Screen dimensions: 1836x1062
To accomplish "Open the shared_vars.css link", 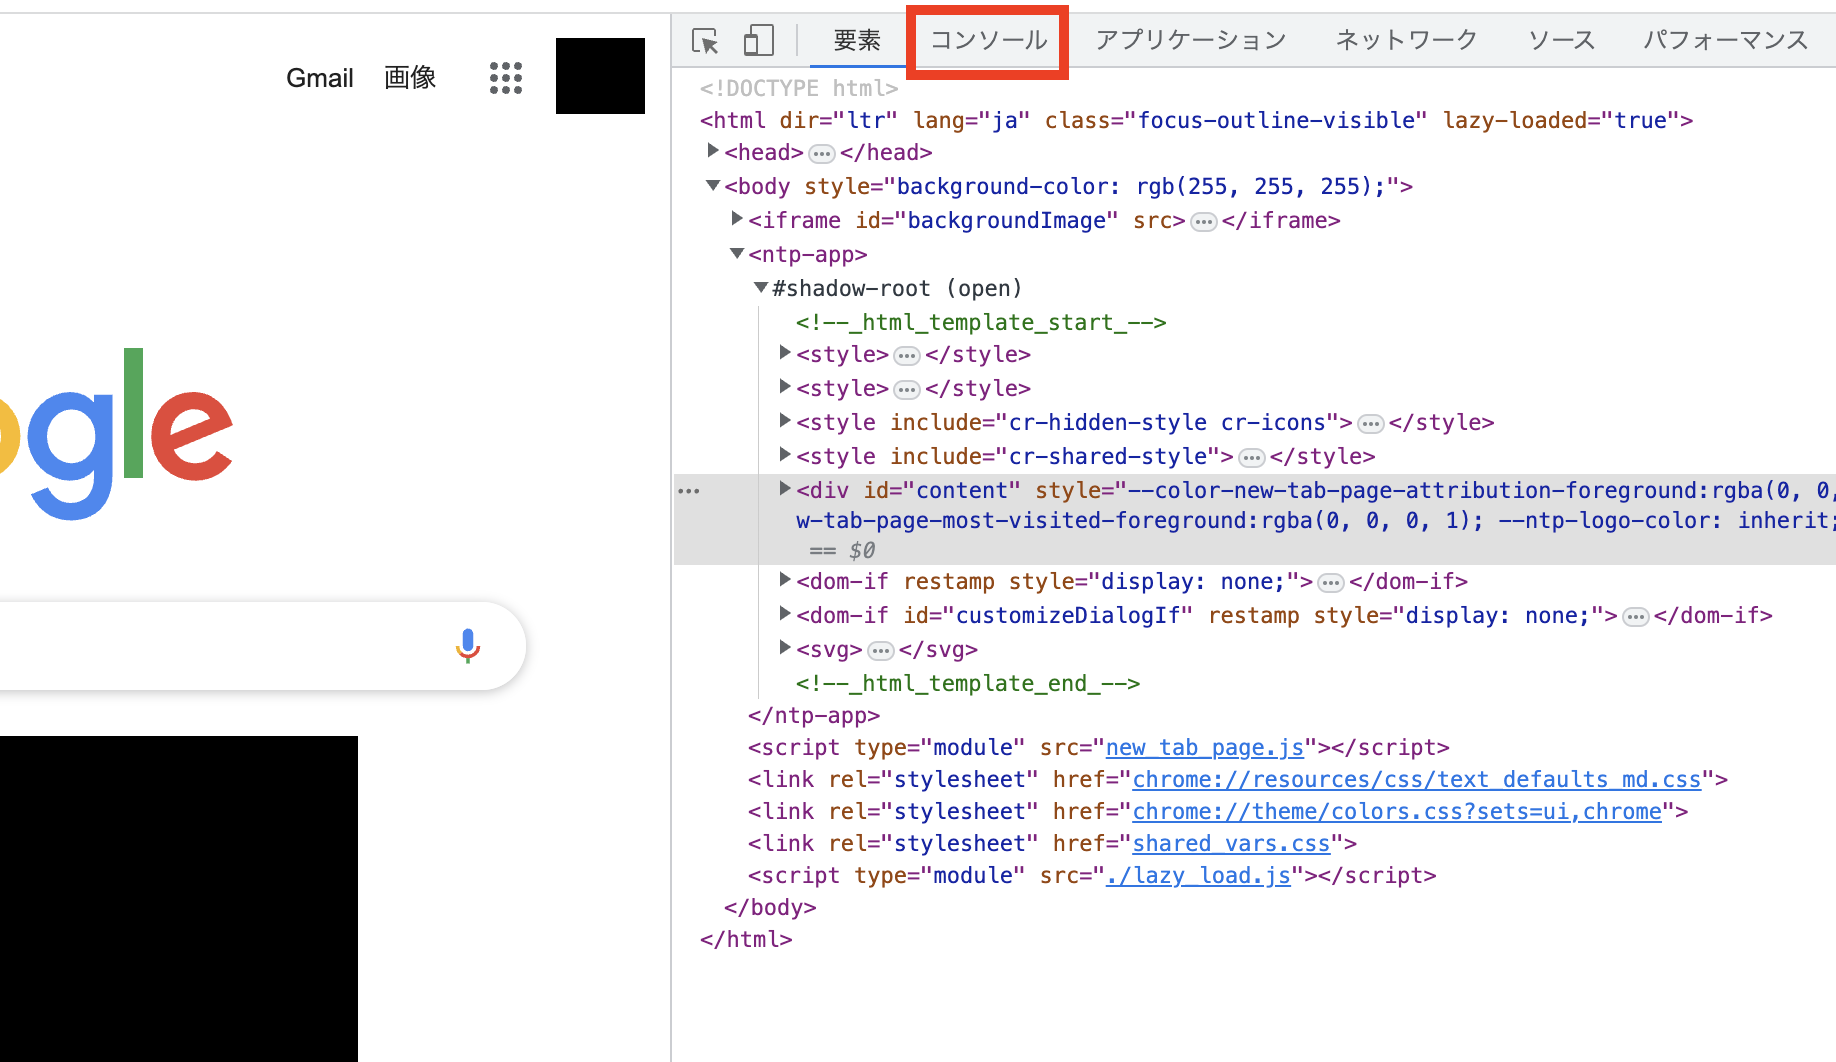I will click(x=1231, y=843).
